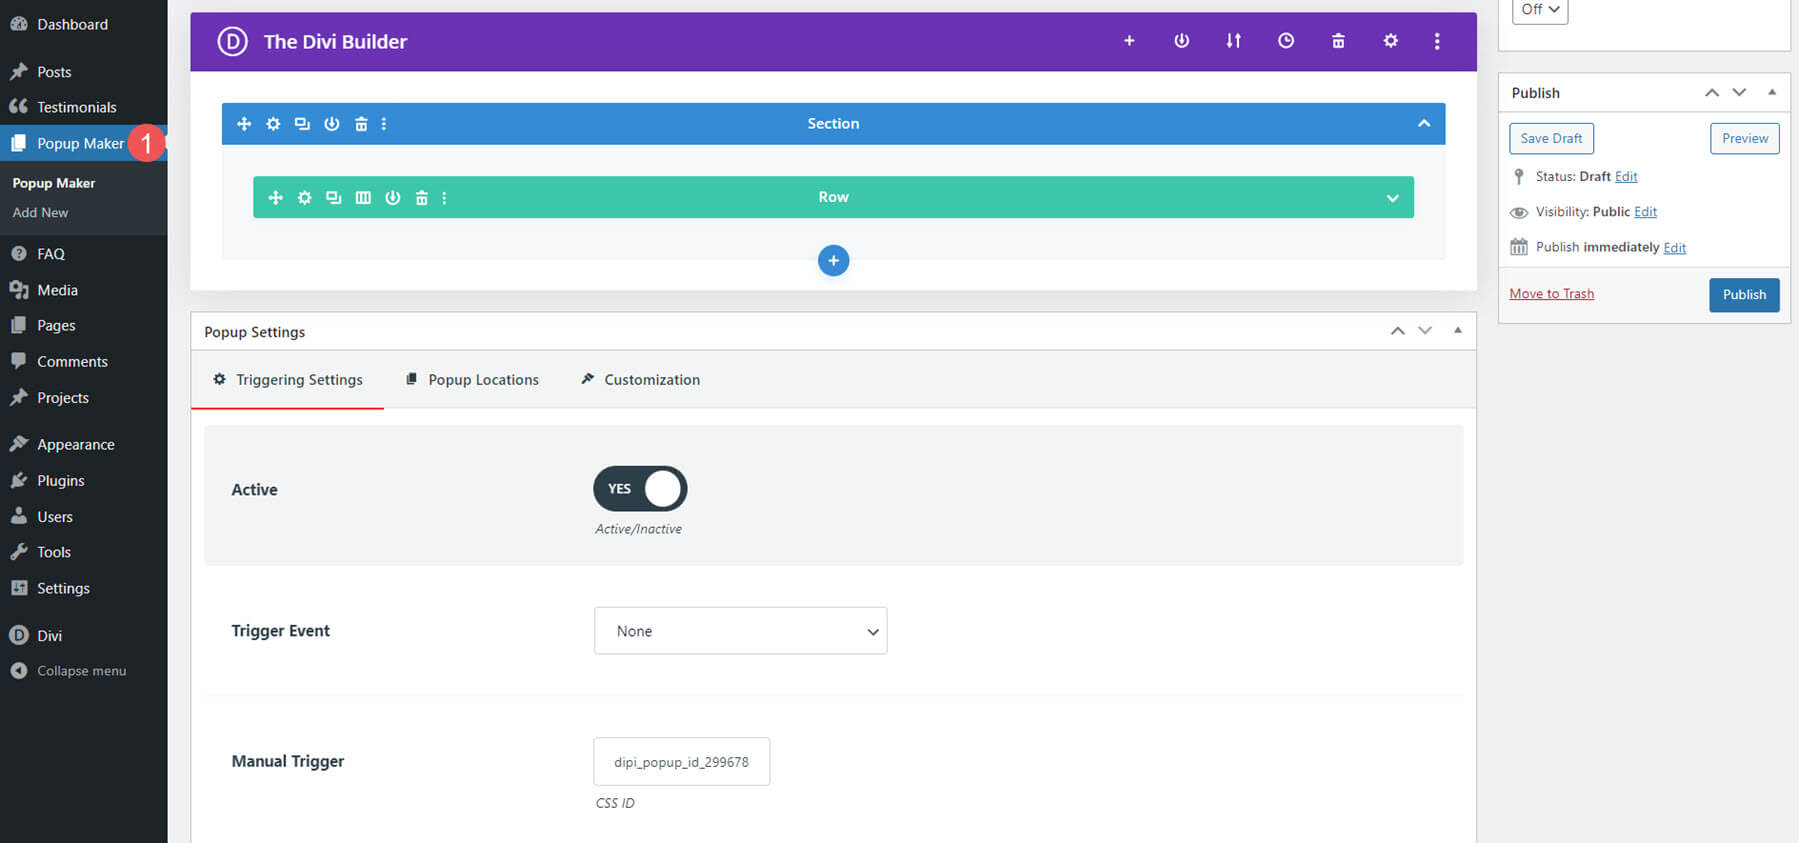This screenshot has height=843, width=1799.
Task: Open the Trigger Event dropdown
Action: pyautogui.click(x=740, y=631)
